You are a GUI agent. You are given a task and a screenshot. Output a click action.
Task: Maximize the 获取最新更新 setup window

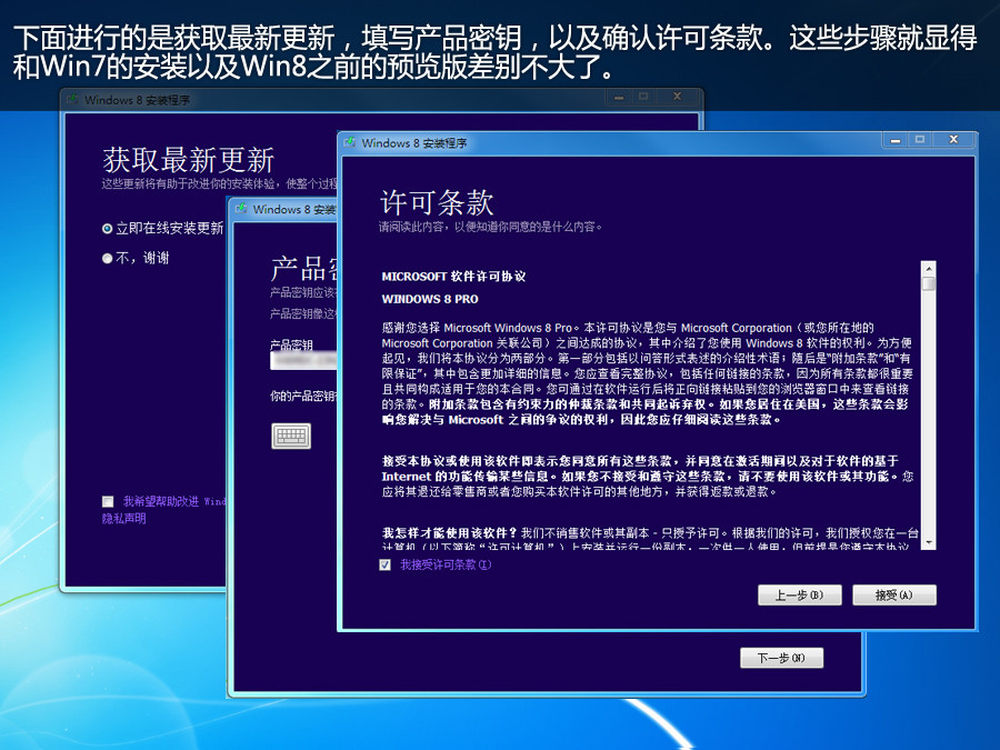click(643, 97)
